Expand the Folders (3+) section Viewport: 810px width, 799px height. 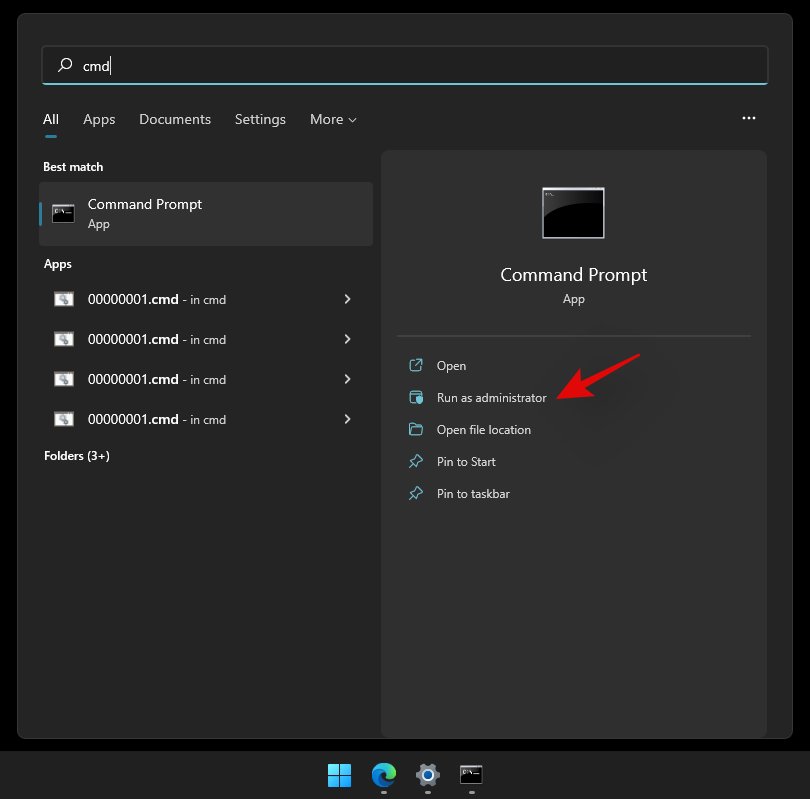(77, 456)
